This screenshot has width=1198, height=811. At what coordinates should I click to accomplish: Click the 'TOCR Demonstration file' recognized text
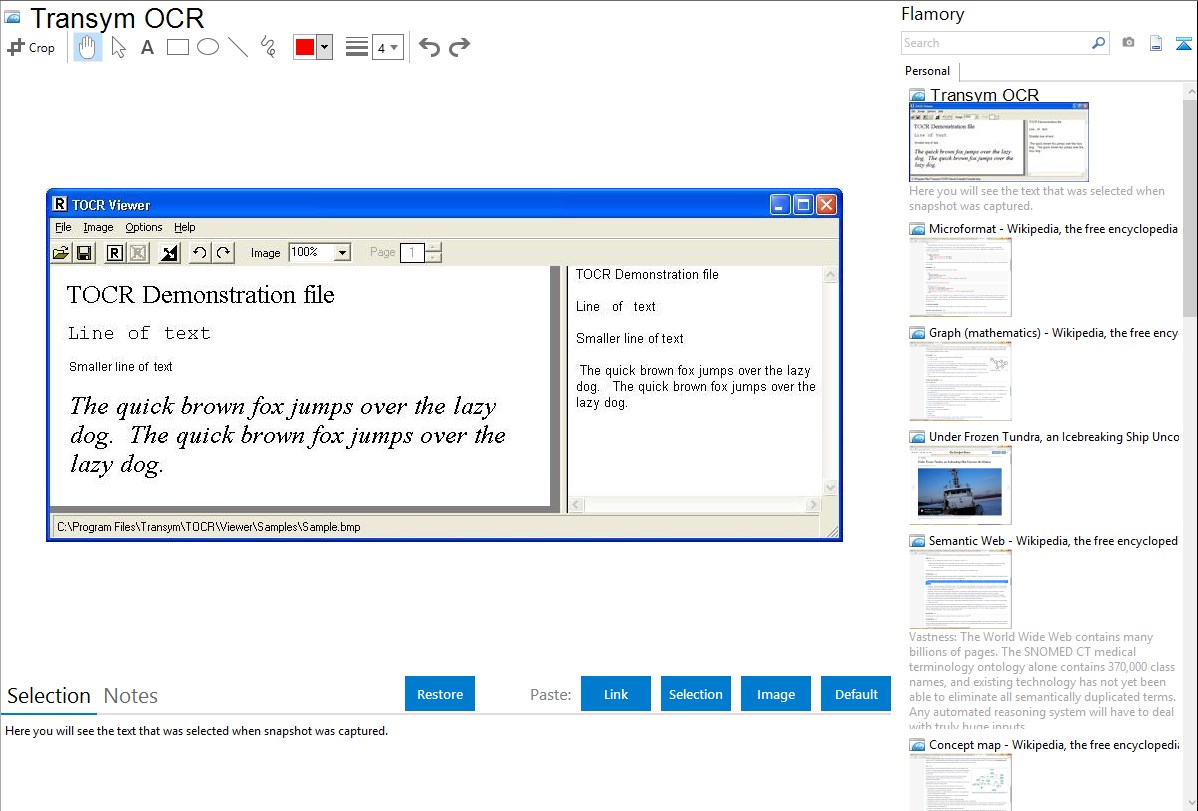click(x=647, y=274)
